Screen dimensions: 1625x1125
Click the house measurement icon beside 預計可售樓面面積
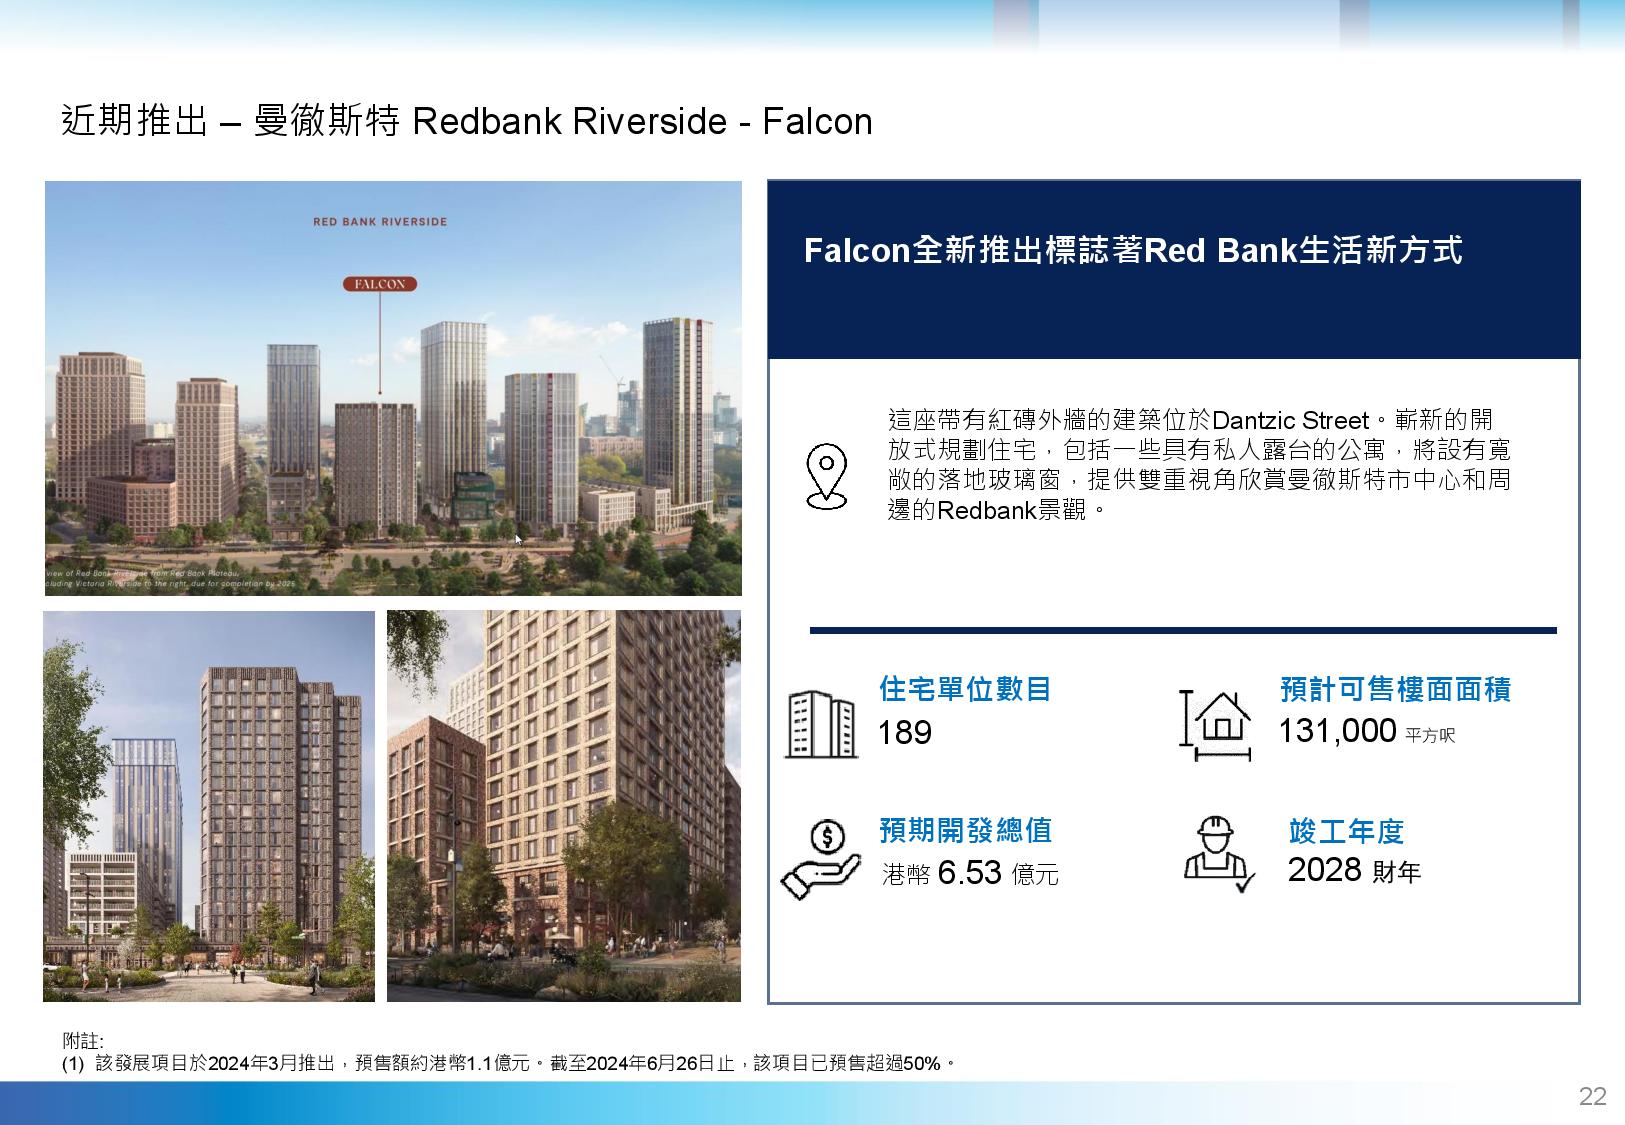[x=1216, y=724]
